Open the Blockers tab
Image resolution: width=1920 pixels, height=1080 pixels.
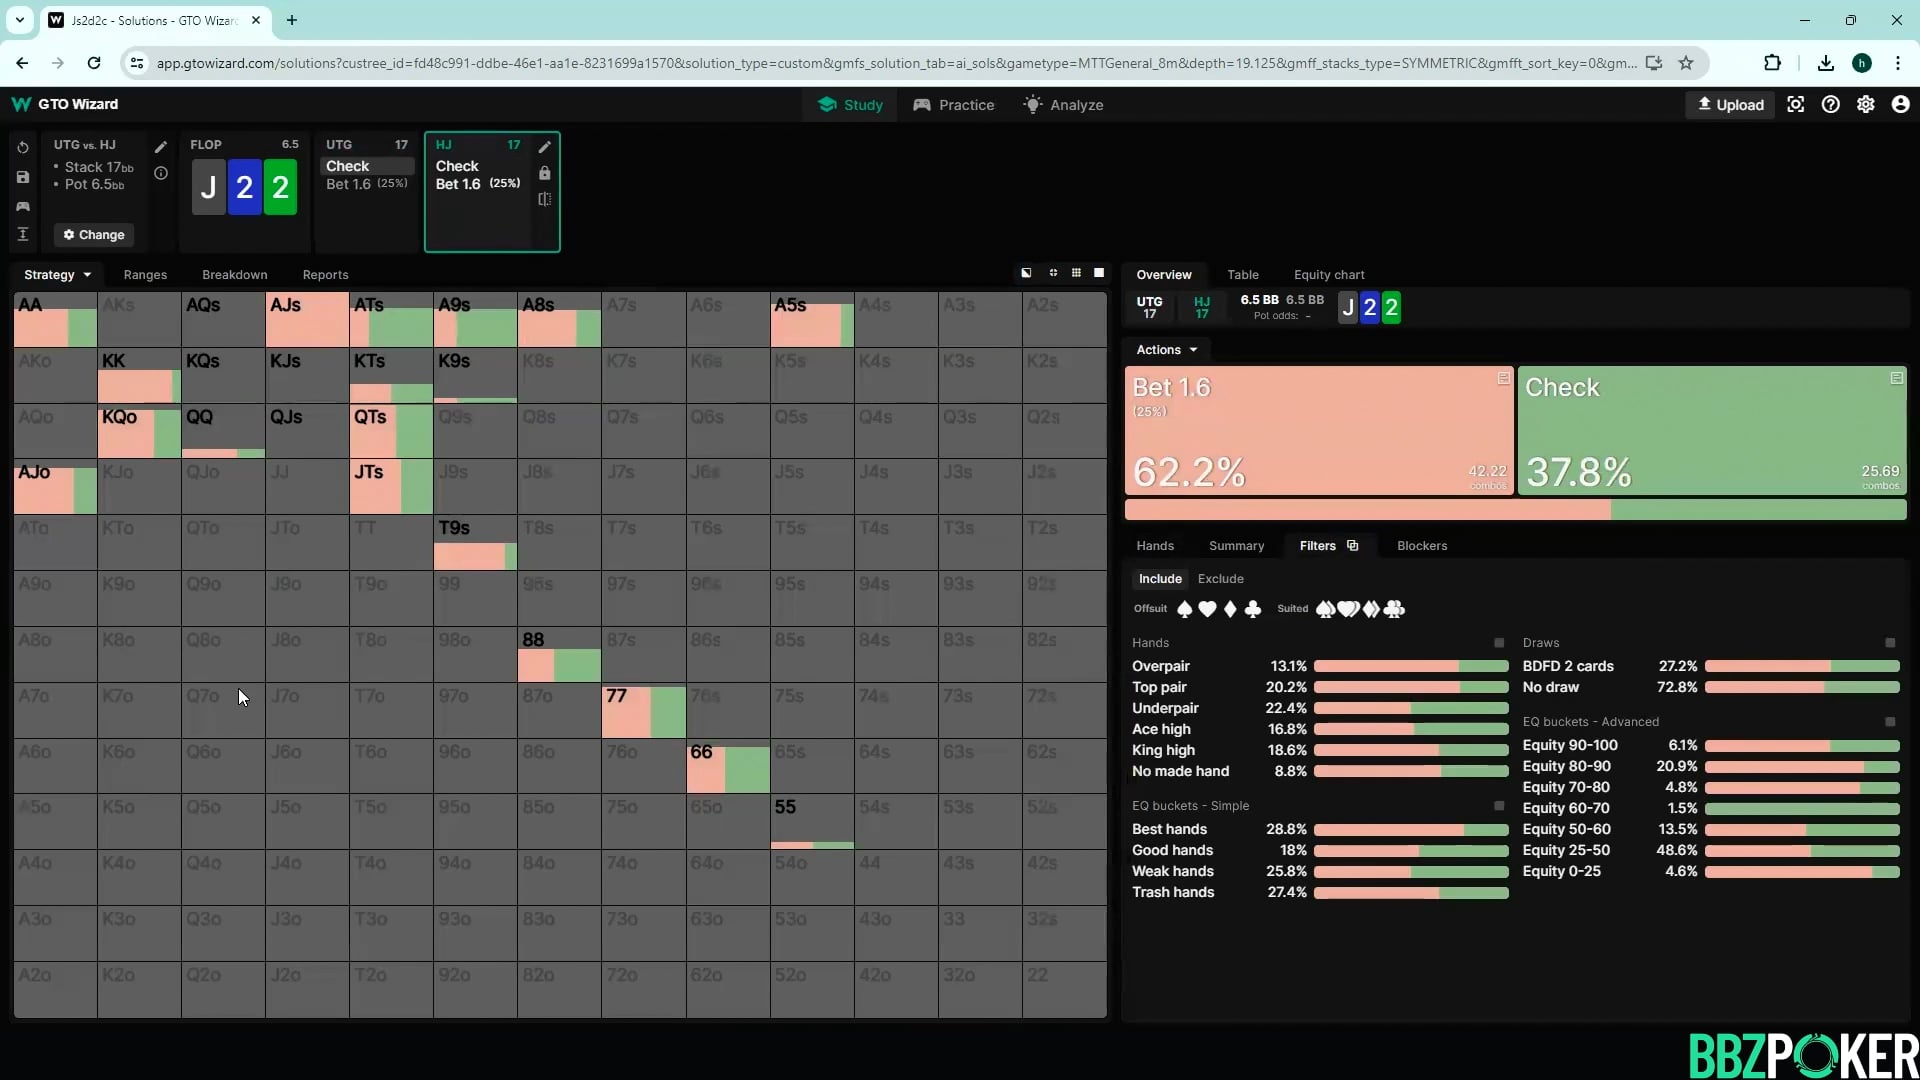[1421, 546]
